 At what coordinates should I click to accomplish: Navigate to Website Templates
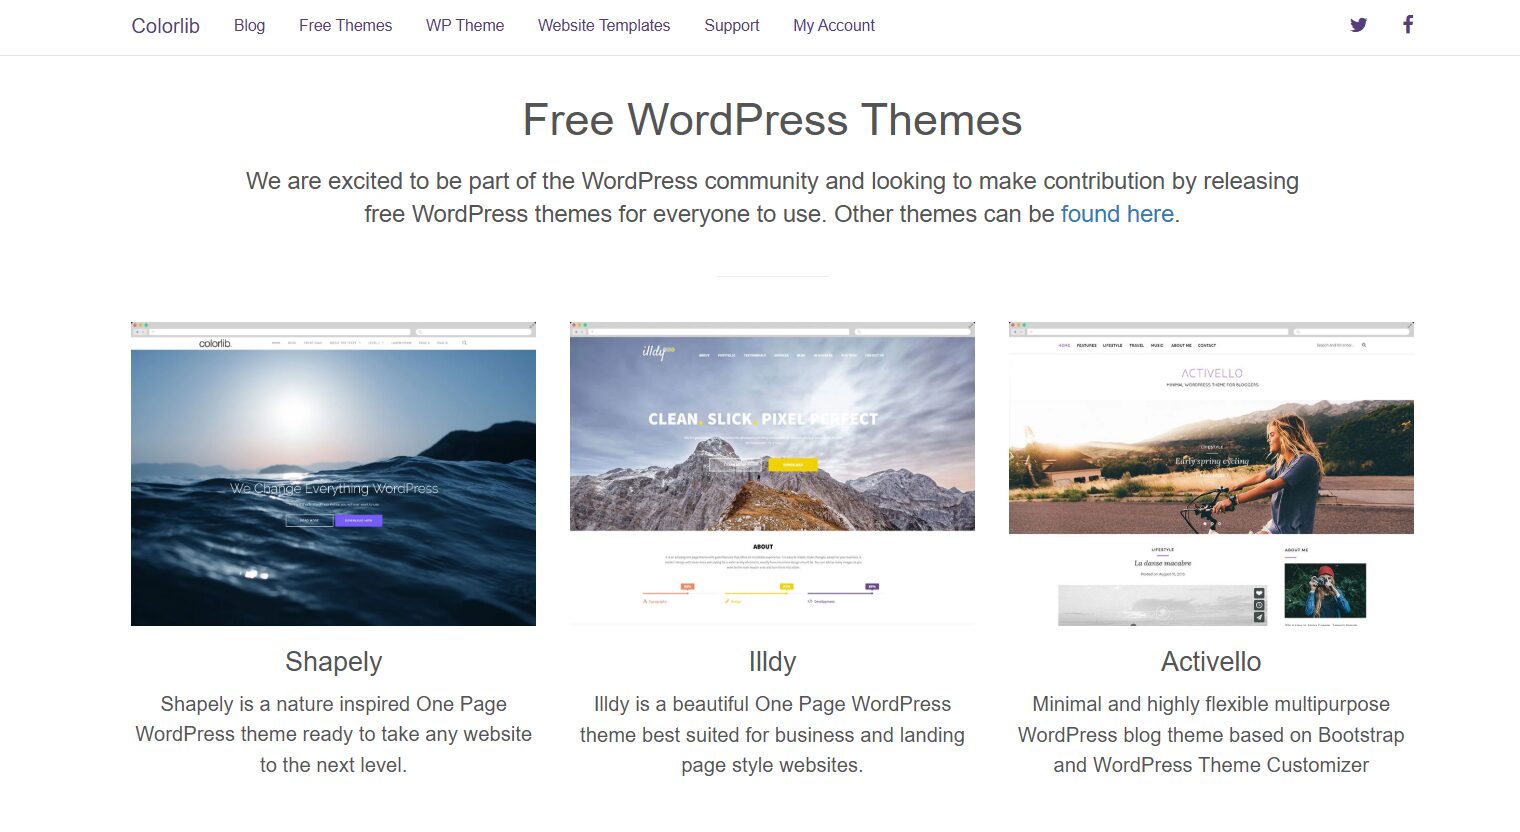[604, 26]
